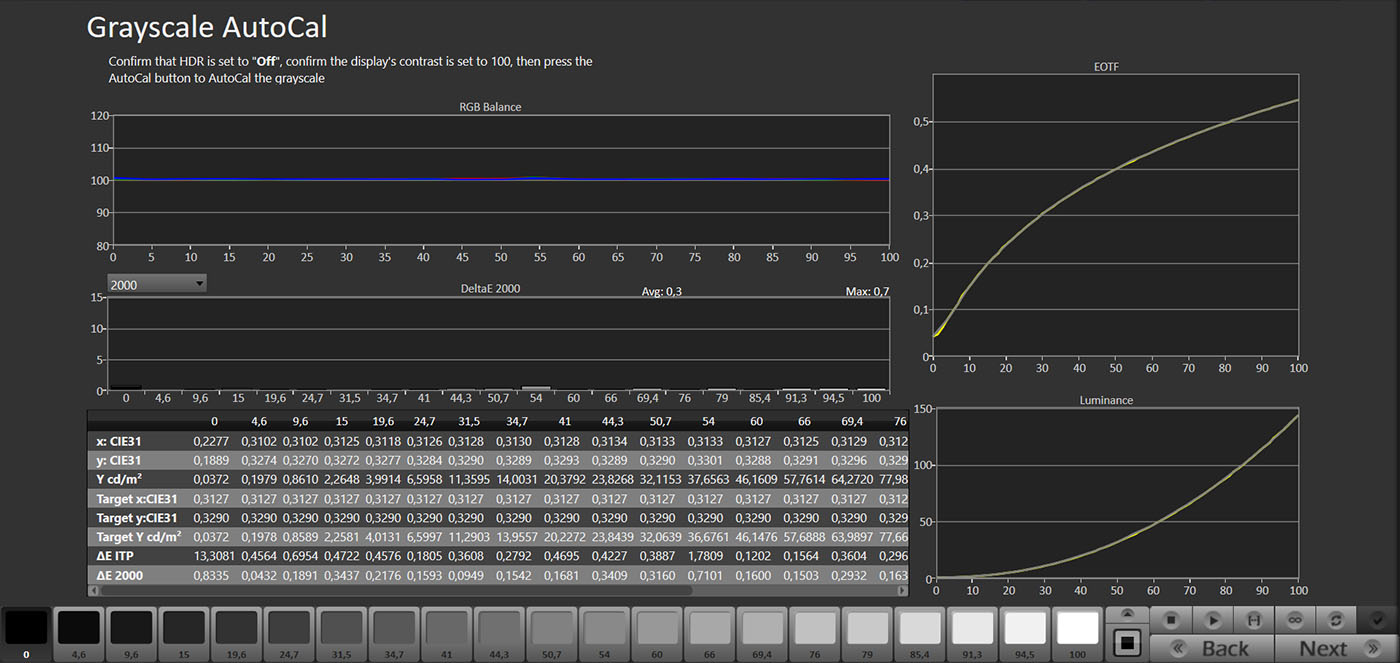Go to Next workflow step
This screenshot has height=663, width=1400.
[1325, 648]
